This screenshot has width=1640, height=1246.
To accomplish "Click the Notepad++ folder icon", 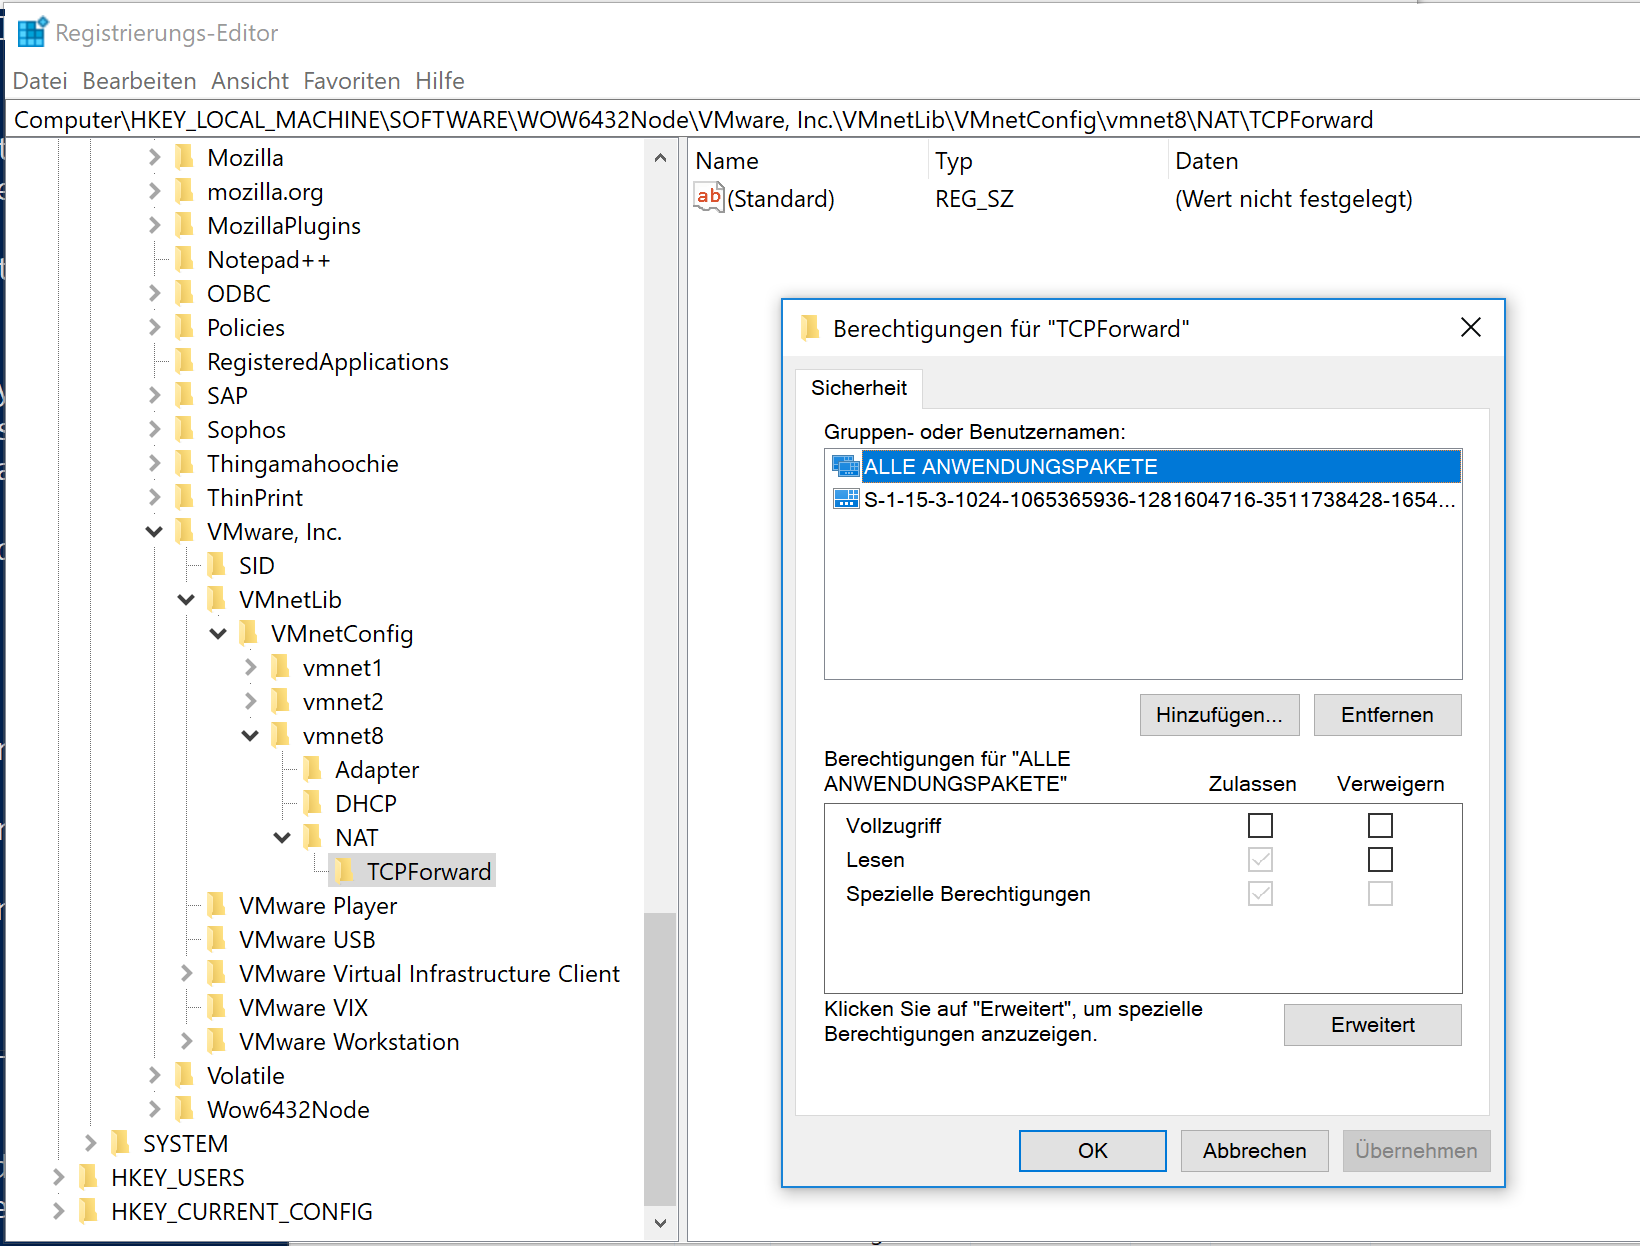I will [184, 260].
